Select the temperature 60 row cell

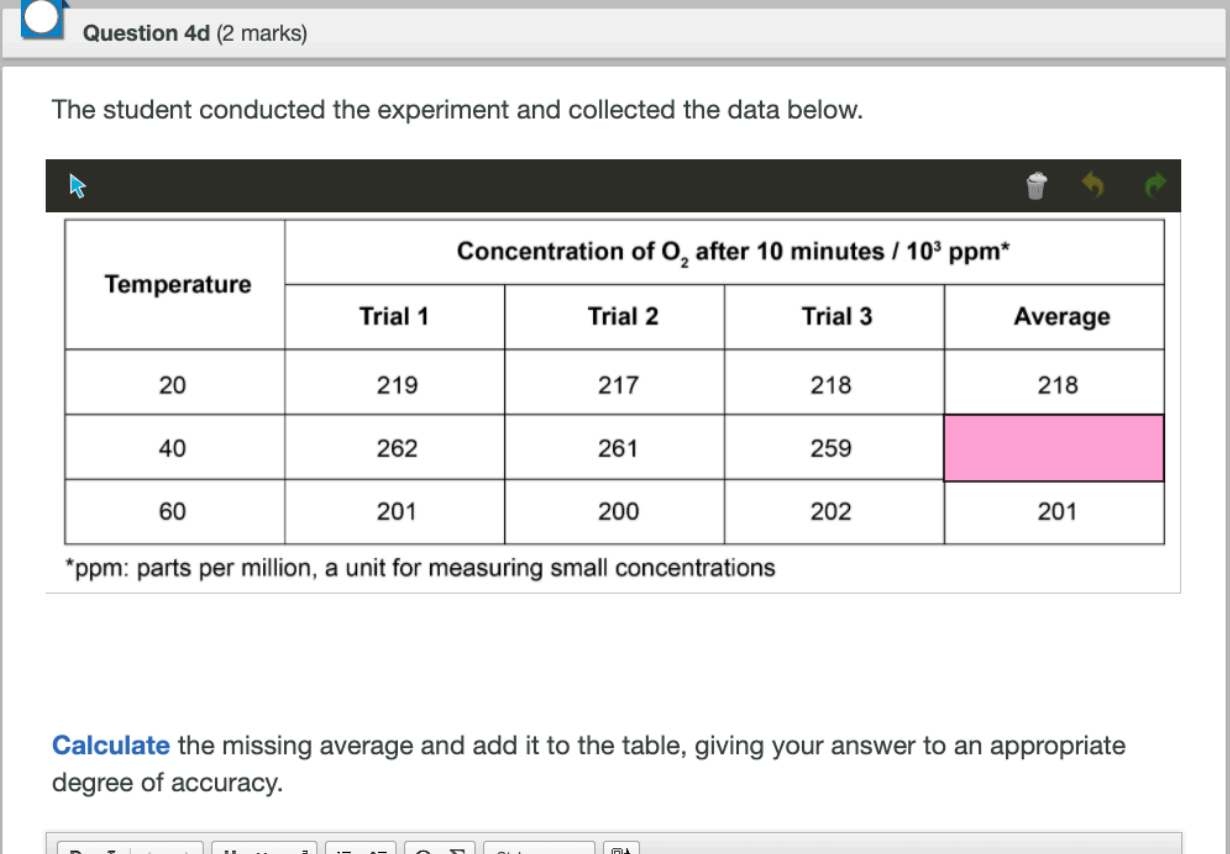click(172, 512)
